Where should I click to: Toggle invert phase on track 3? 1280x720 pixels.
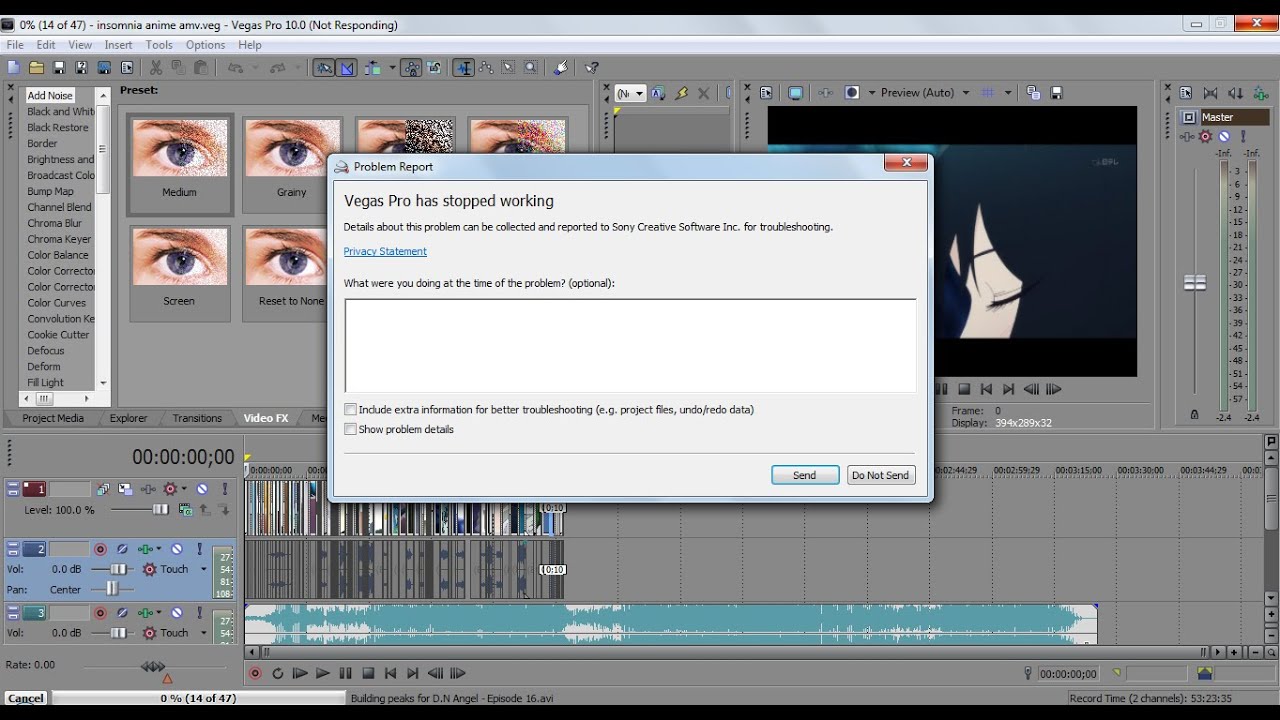tap(122, 613)
